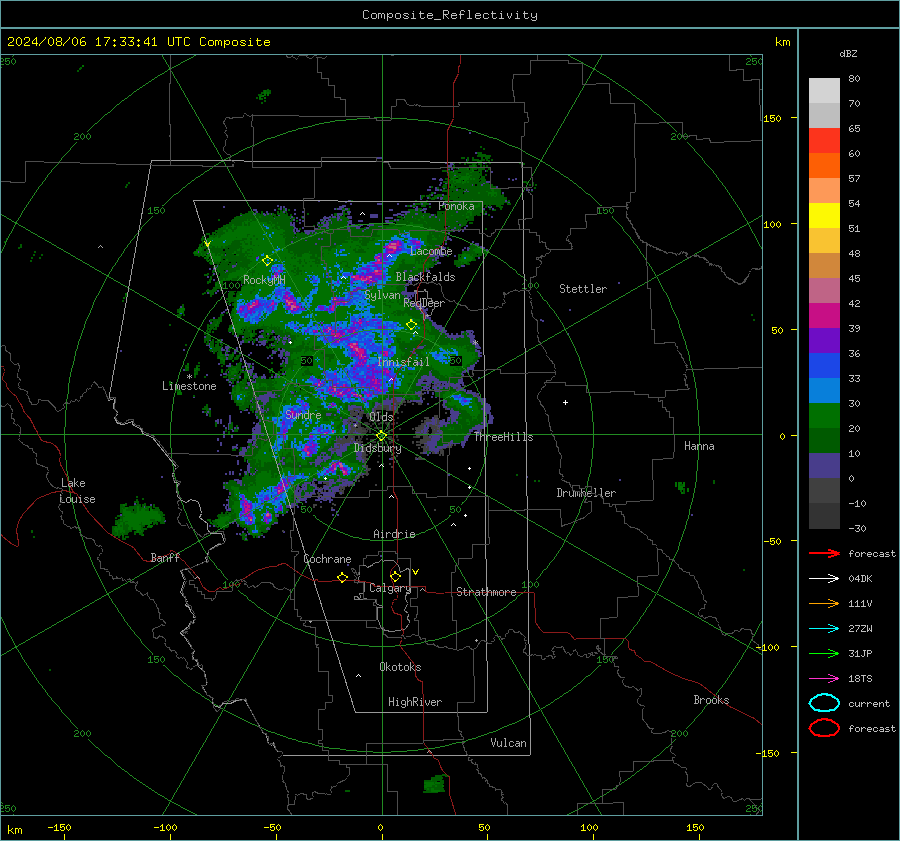Image resolution: width=900 pixels, height=841 pixels.
Task: Click the cyan 27ZW legend arrow
Action: (x=824, y=629)
